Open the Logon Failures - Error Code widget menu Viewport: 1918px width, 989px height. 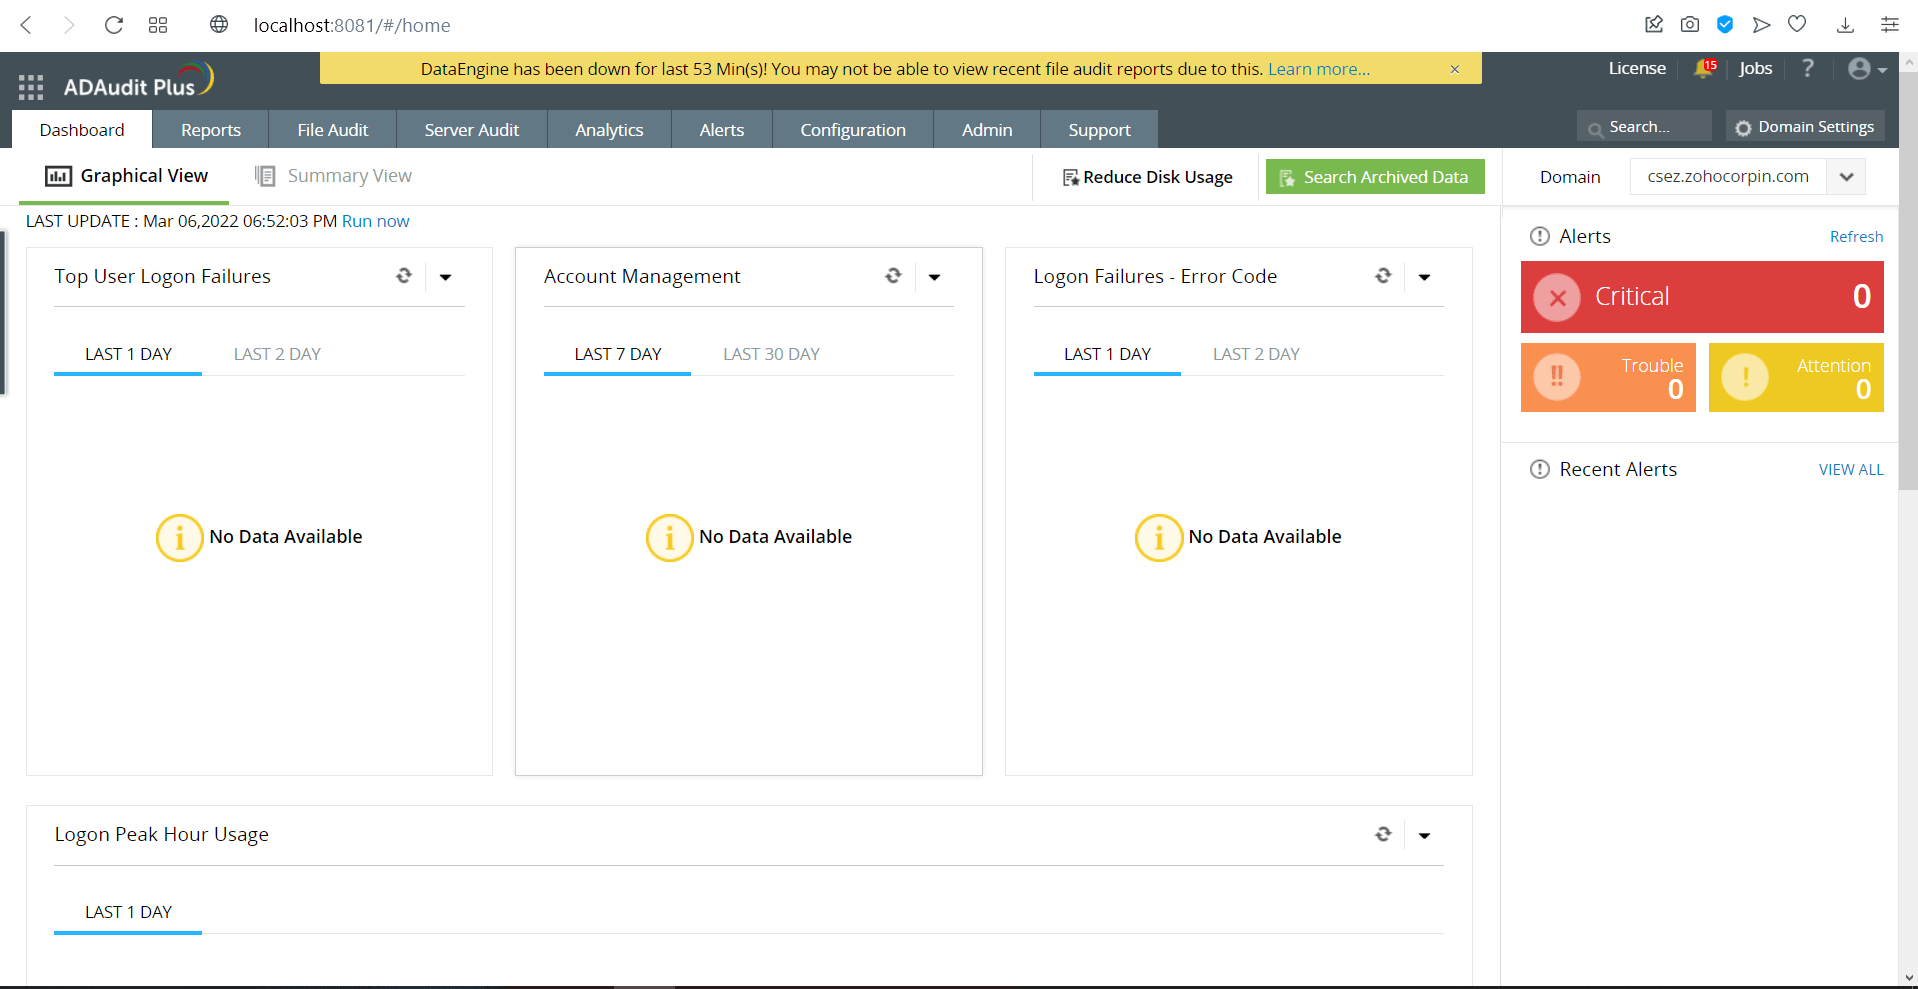coord(1424,276)
